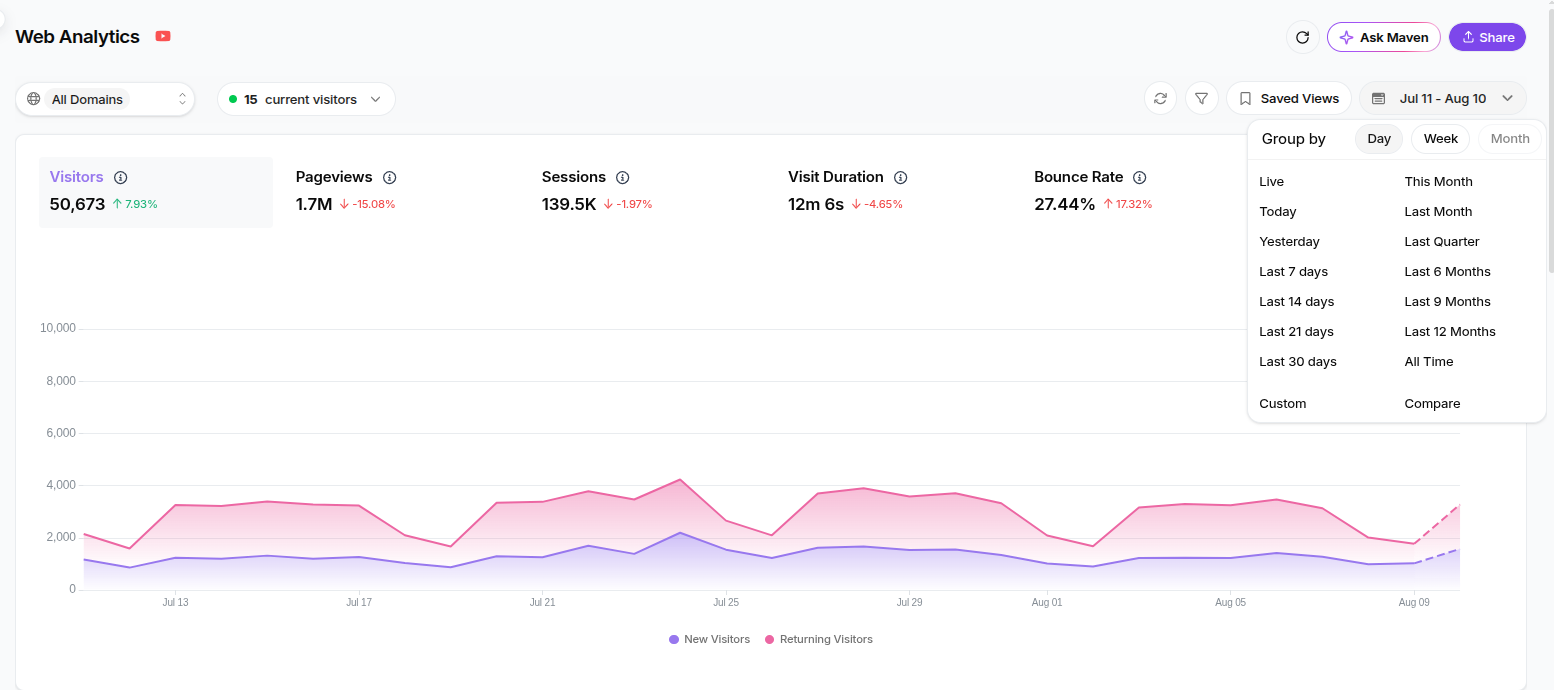Collapse the Jul 11 - Aug 10 date picker

[1442, 98]
